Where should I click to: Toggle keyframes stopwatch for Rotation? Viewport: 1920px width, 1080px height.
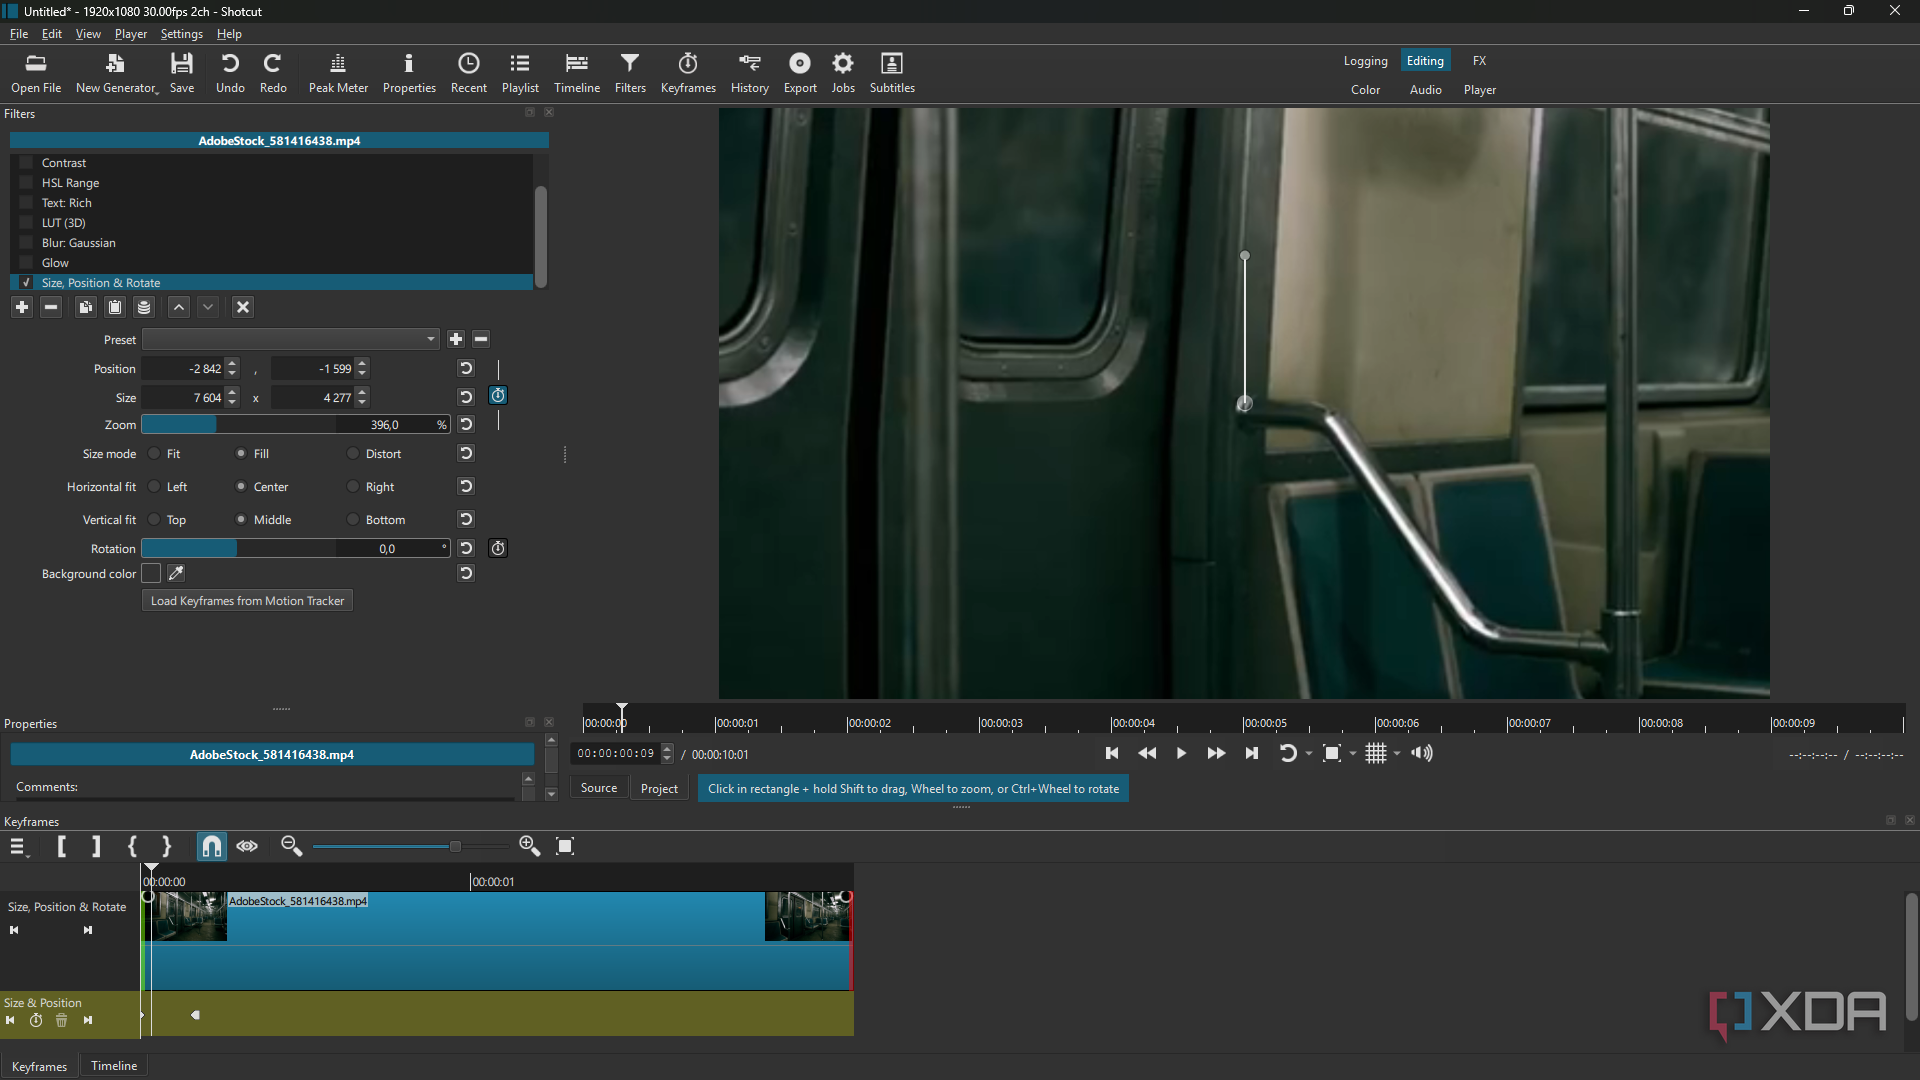[x=498, y=548]
